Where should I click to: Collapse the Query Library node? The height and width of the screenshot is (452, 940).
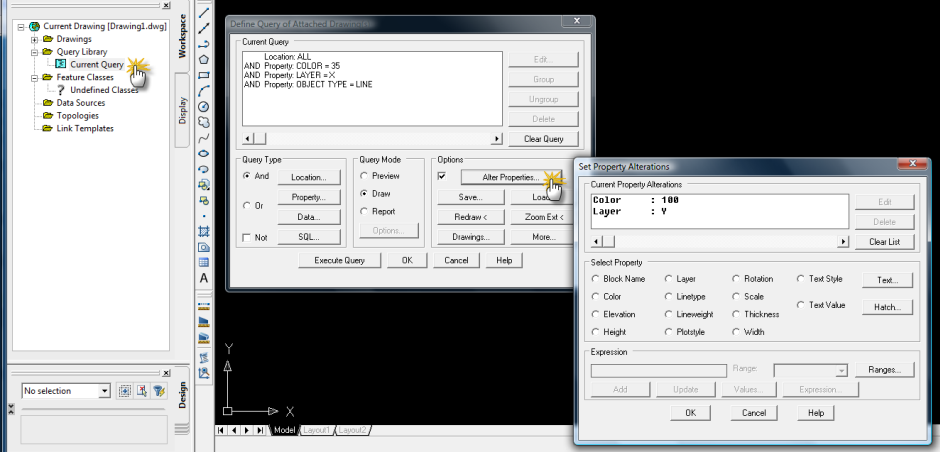(34, 52)
